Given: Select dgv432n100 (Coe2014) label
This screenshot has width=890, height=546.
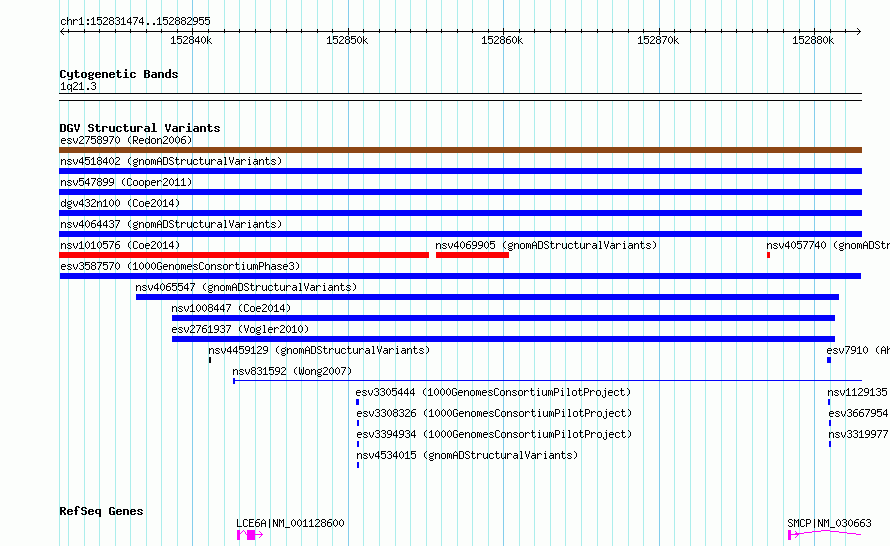Looking at the screenshot, I should click(120, 203).
